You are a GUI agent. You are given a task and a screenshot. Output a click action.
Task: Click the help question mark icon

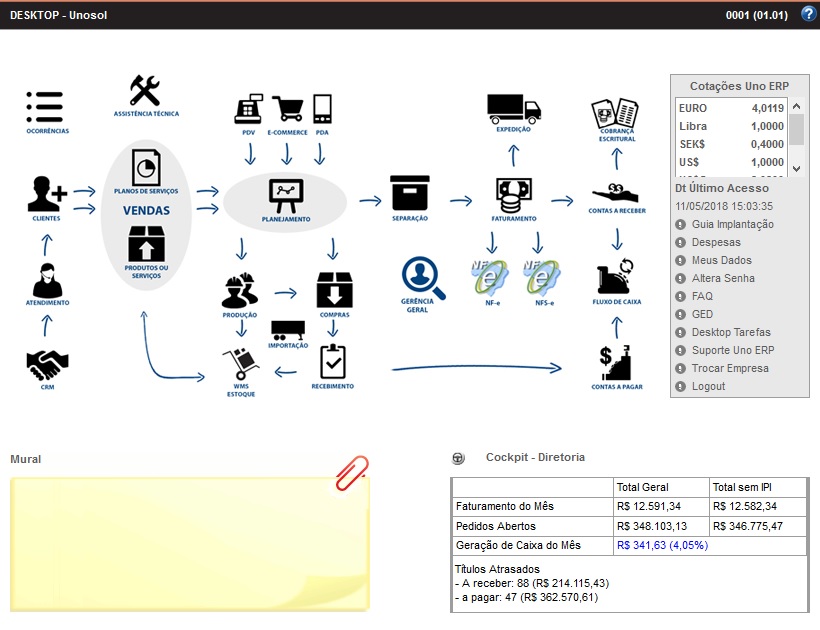click(808, 14)
